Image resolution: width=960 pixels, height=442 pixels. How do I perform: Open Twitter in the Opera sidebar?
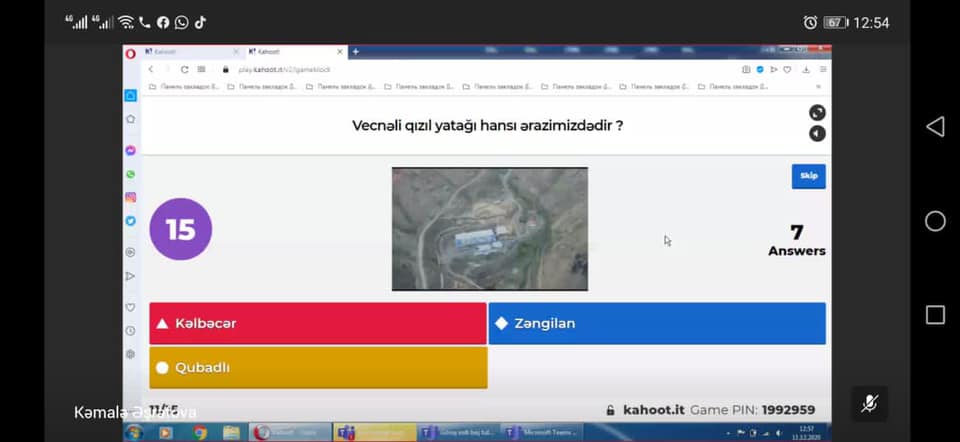[130, 221]
